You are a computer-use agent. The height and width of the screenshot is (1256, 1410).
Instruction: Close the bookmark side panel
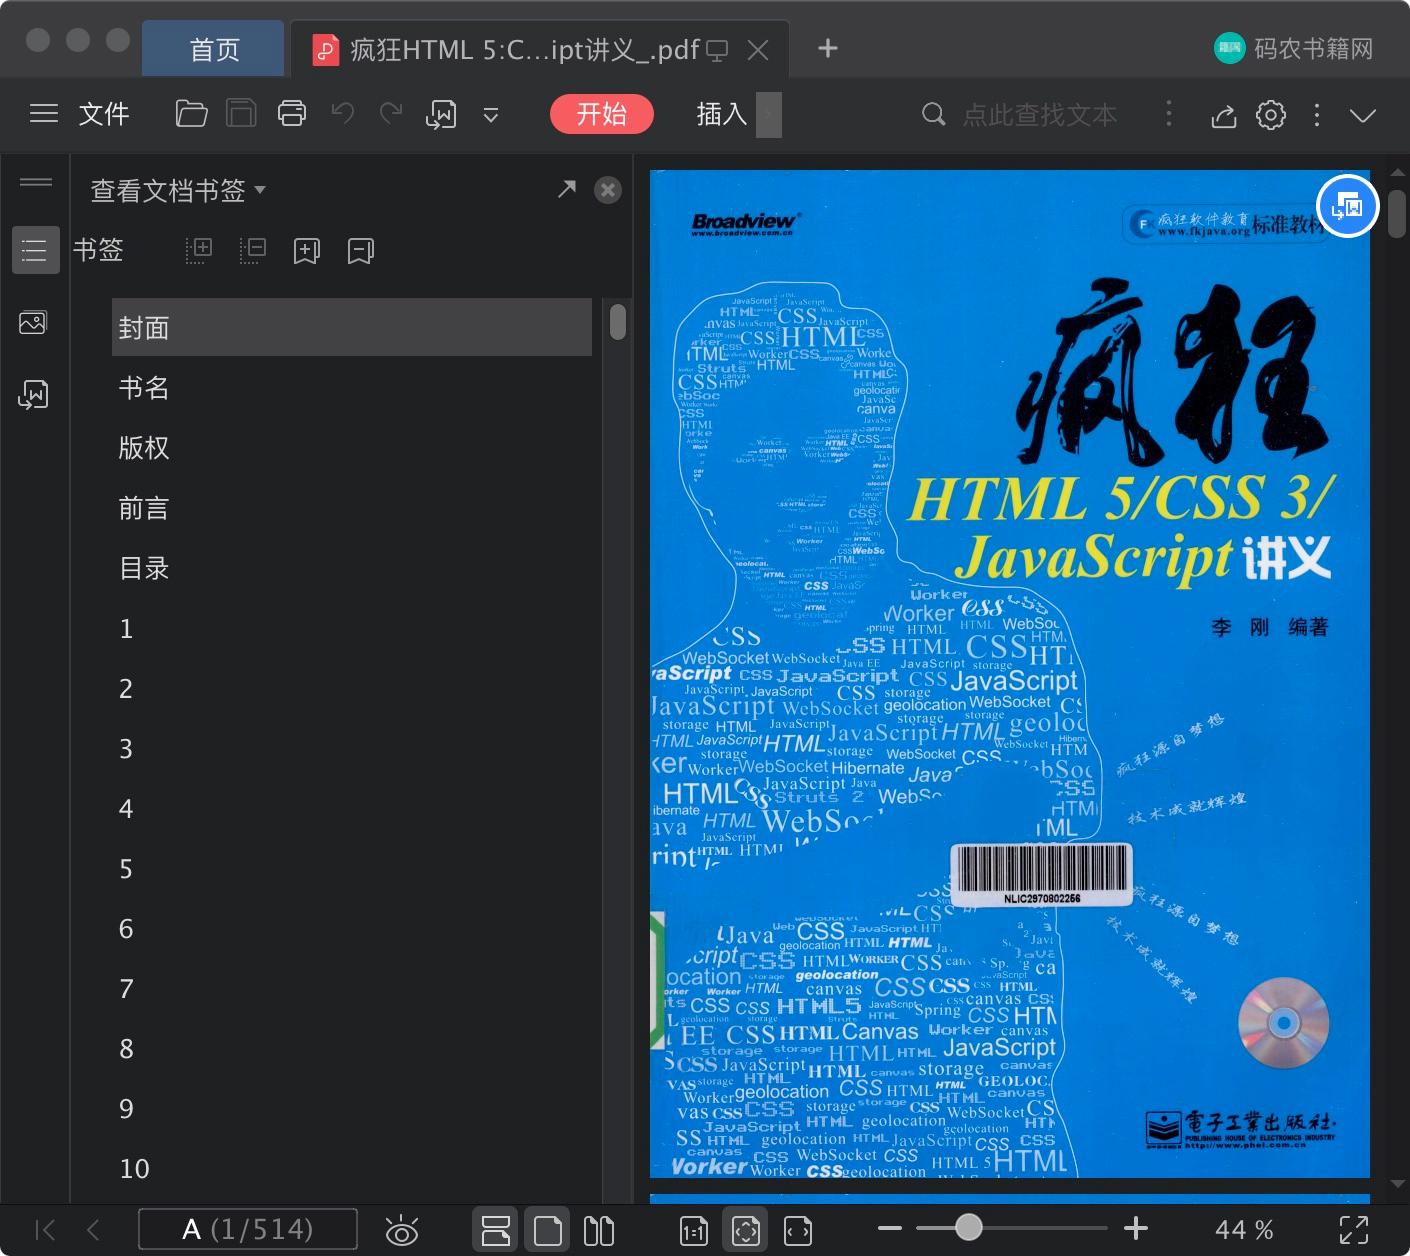coord(608,190)
